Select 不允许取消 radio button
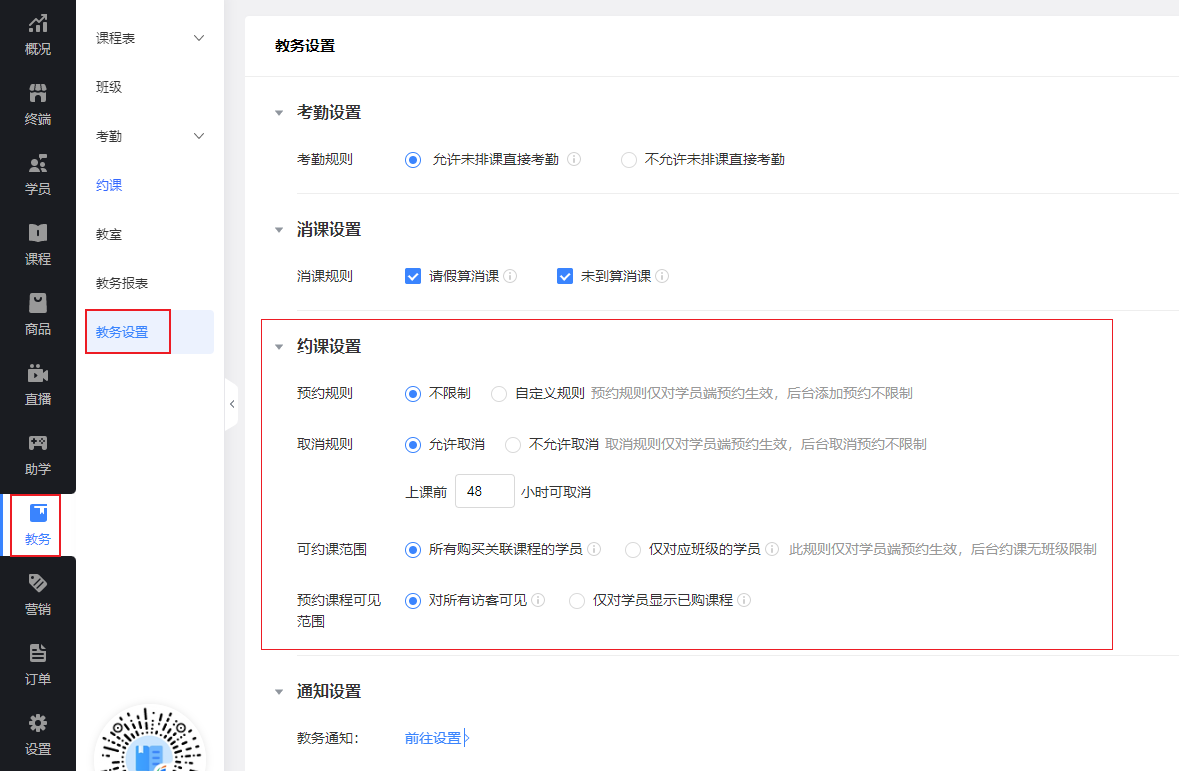The image size is (1179, 771). (513, 445)
